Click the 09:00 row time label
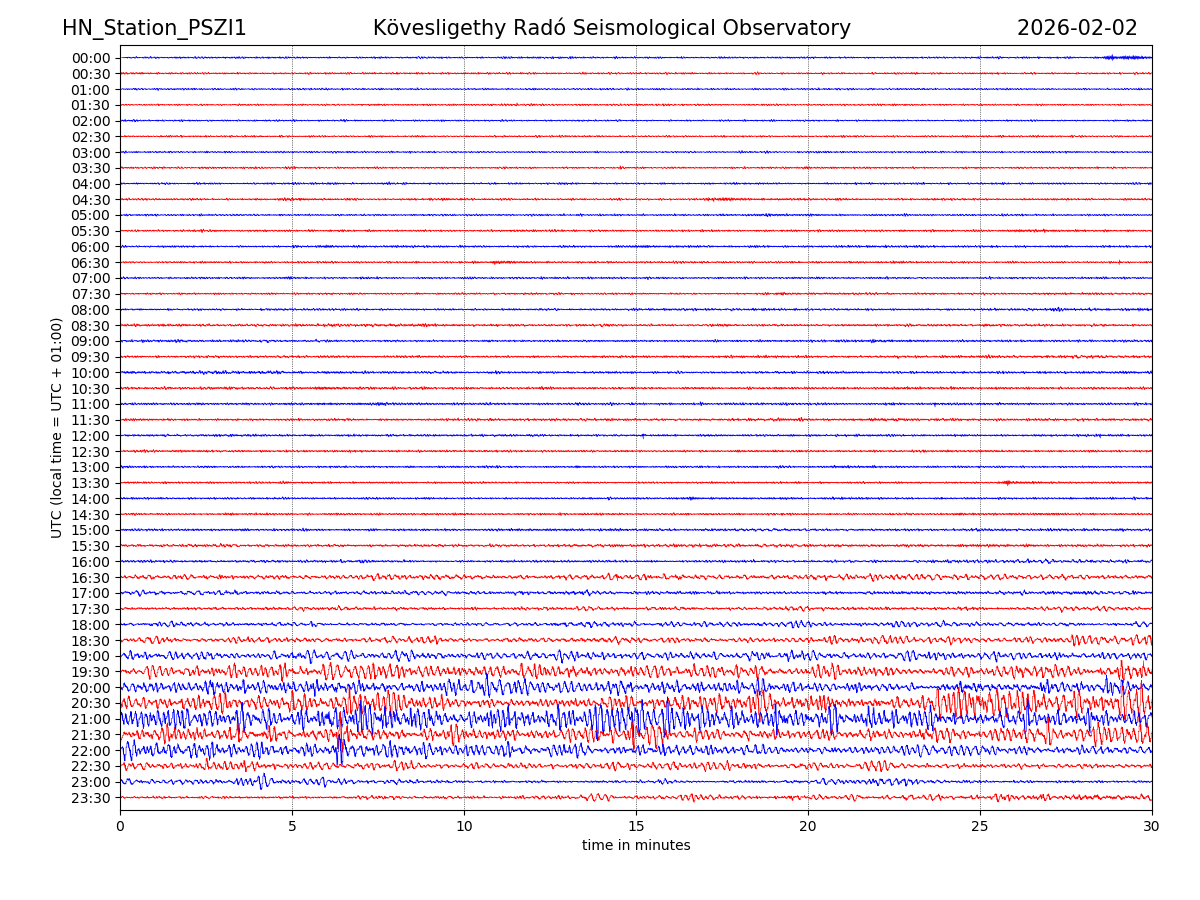1200x900 pixels. [91, 341]
